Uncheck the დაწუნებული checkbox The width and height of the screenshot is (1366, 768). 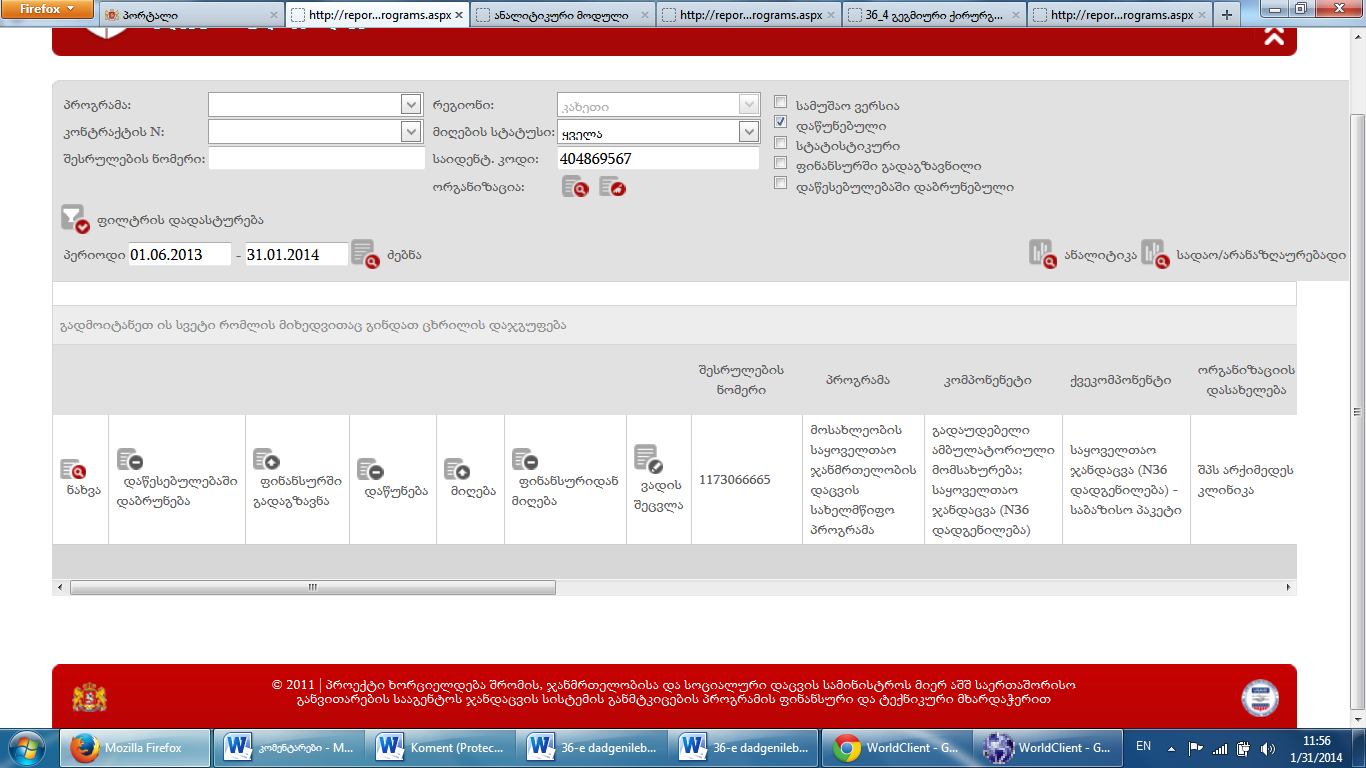[x=781, y=122]
